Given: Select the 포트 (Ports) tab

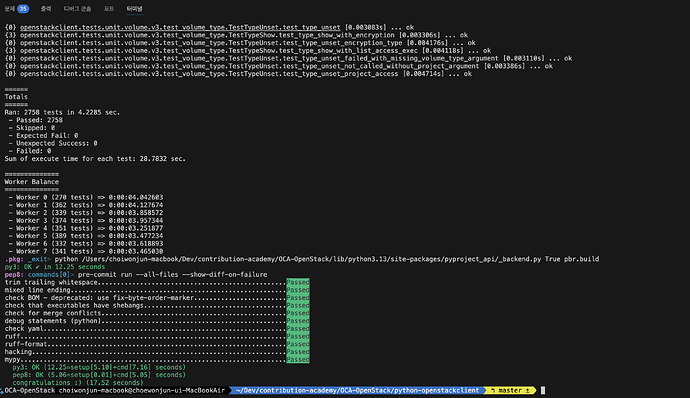Looking at the screenshot, I should pos(109,9).
